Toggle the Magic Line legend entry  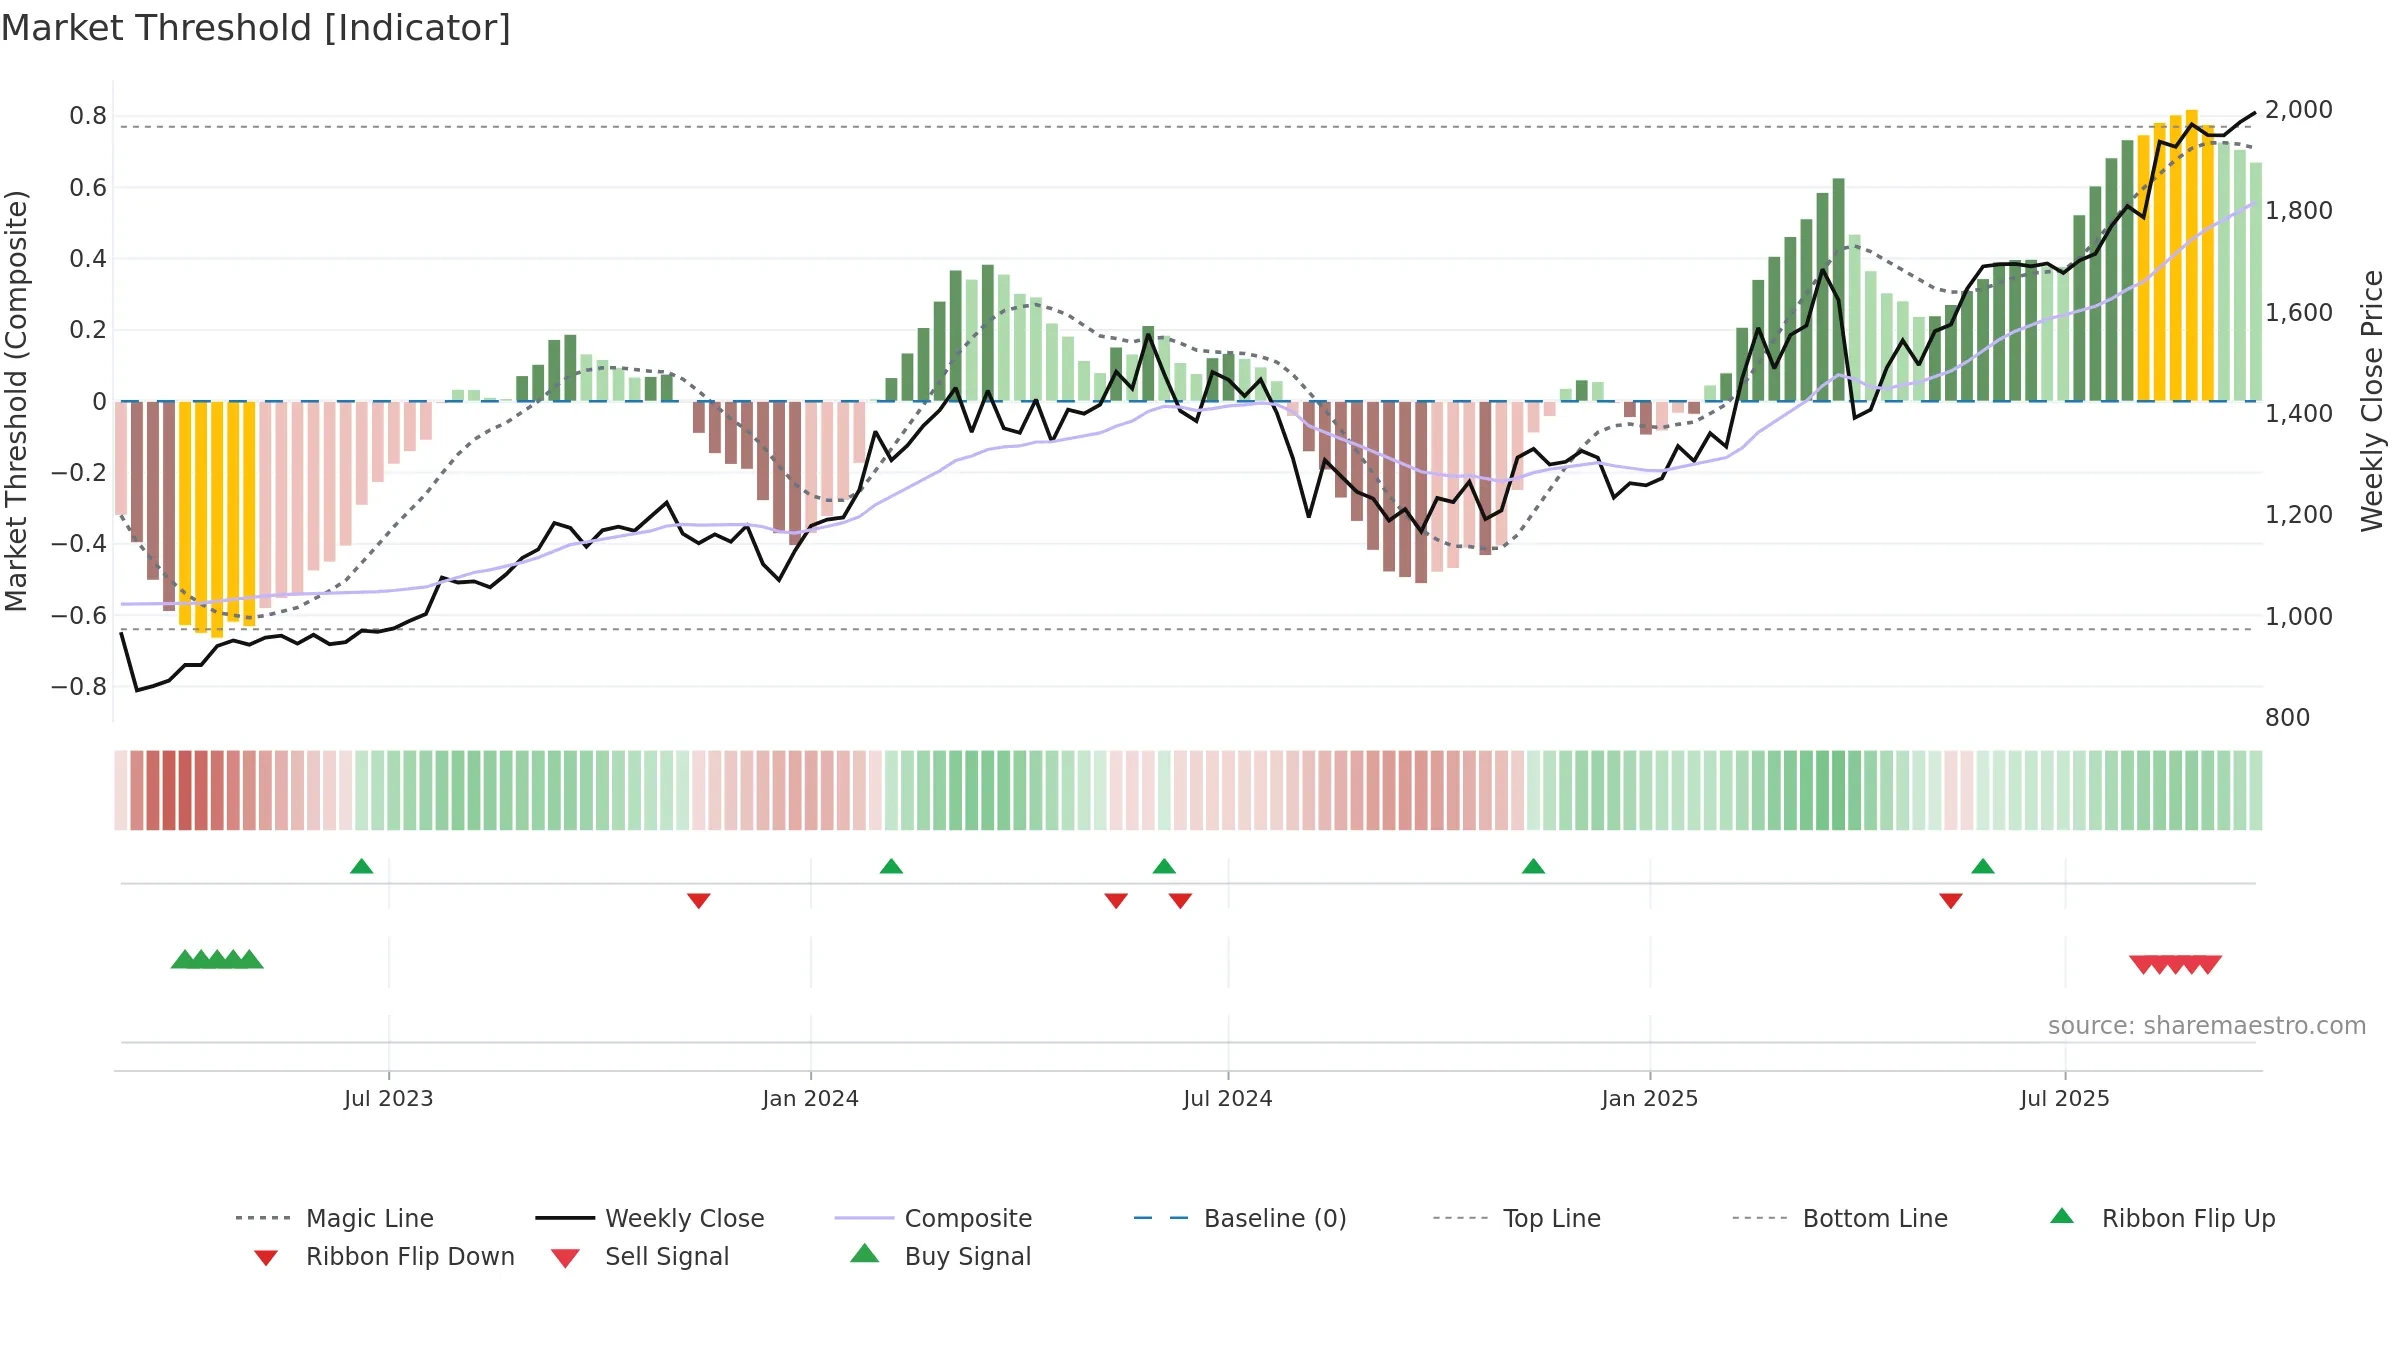[x=335, y=1218]
